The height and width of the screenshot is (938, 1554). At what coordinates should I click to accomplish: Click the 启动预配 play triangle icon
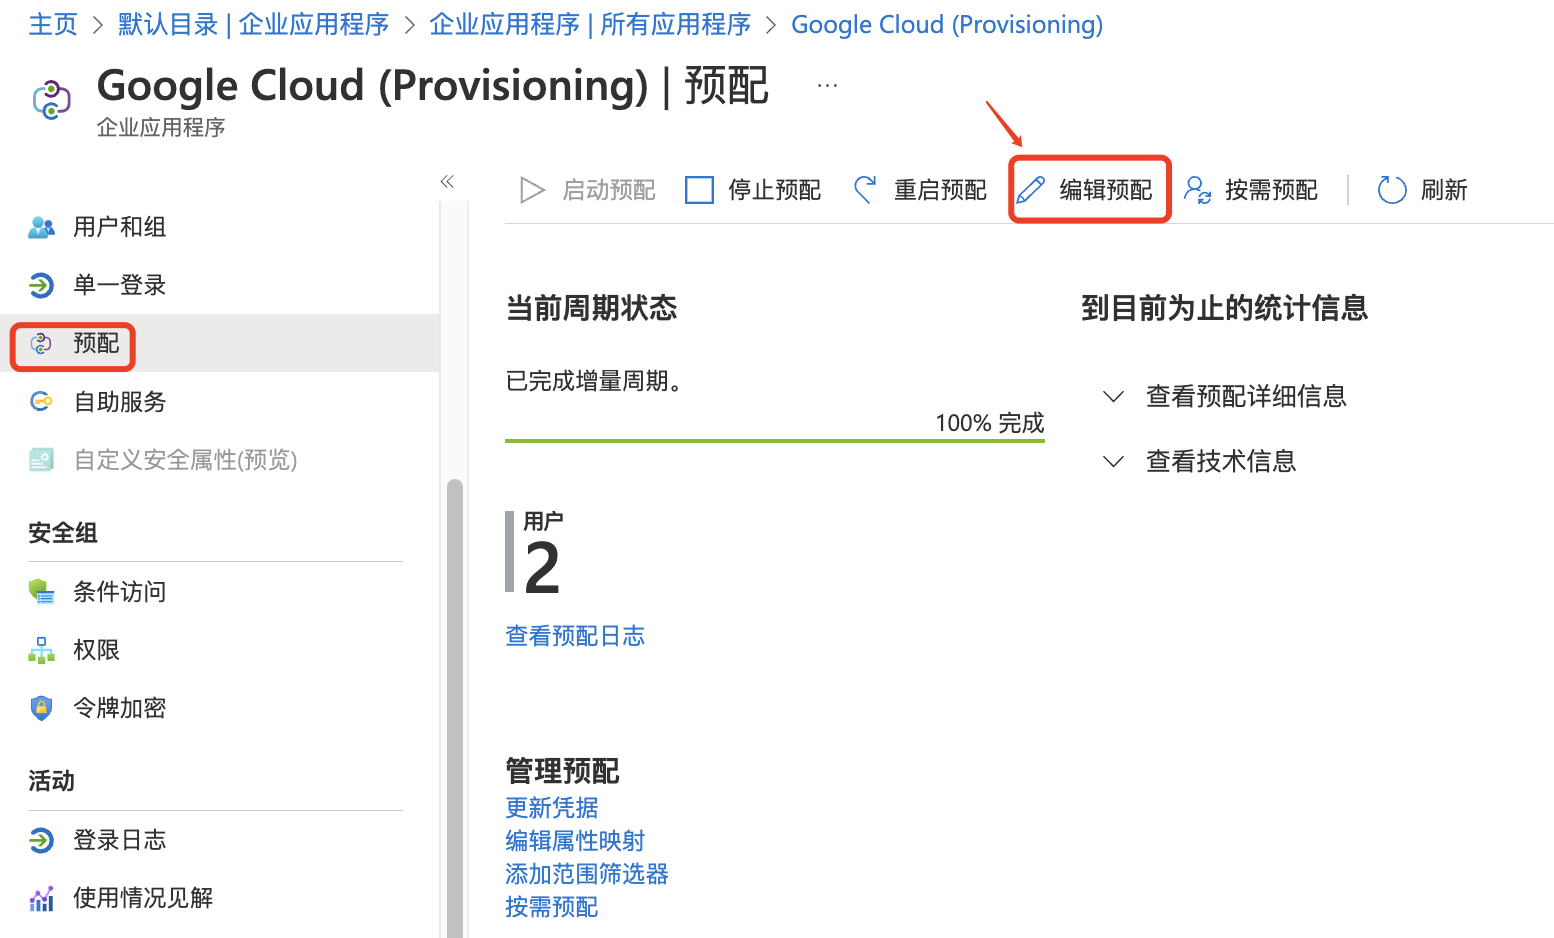tap(533, 190)
